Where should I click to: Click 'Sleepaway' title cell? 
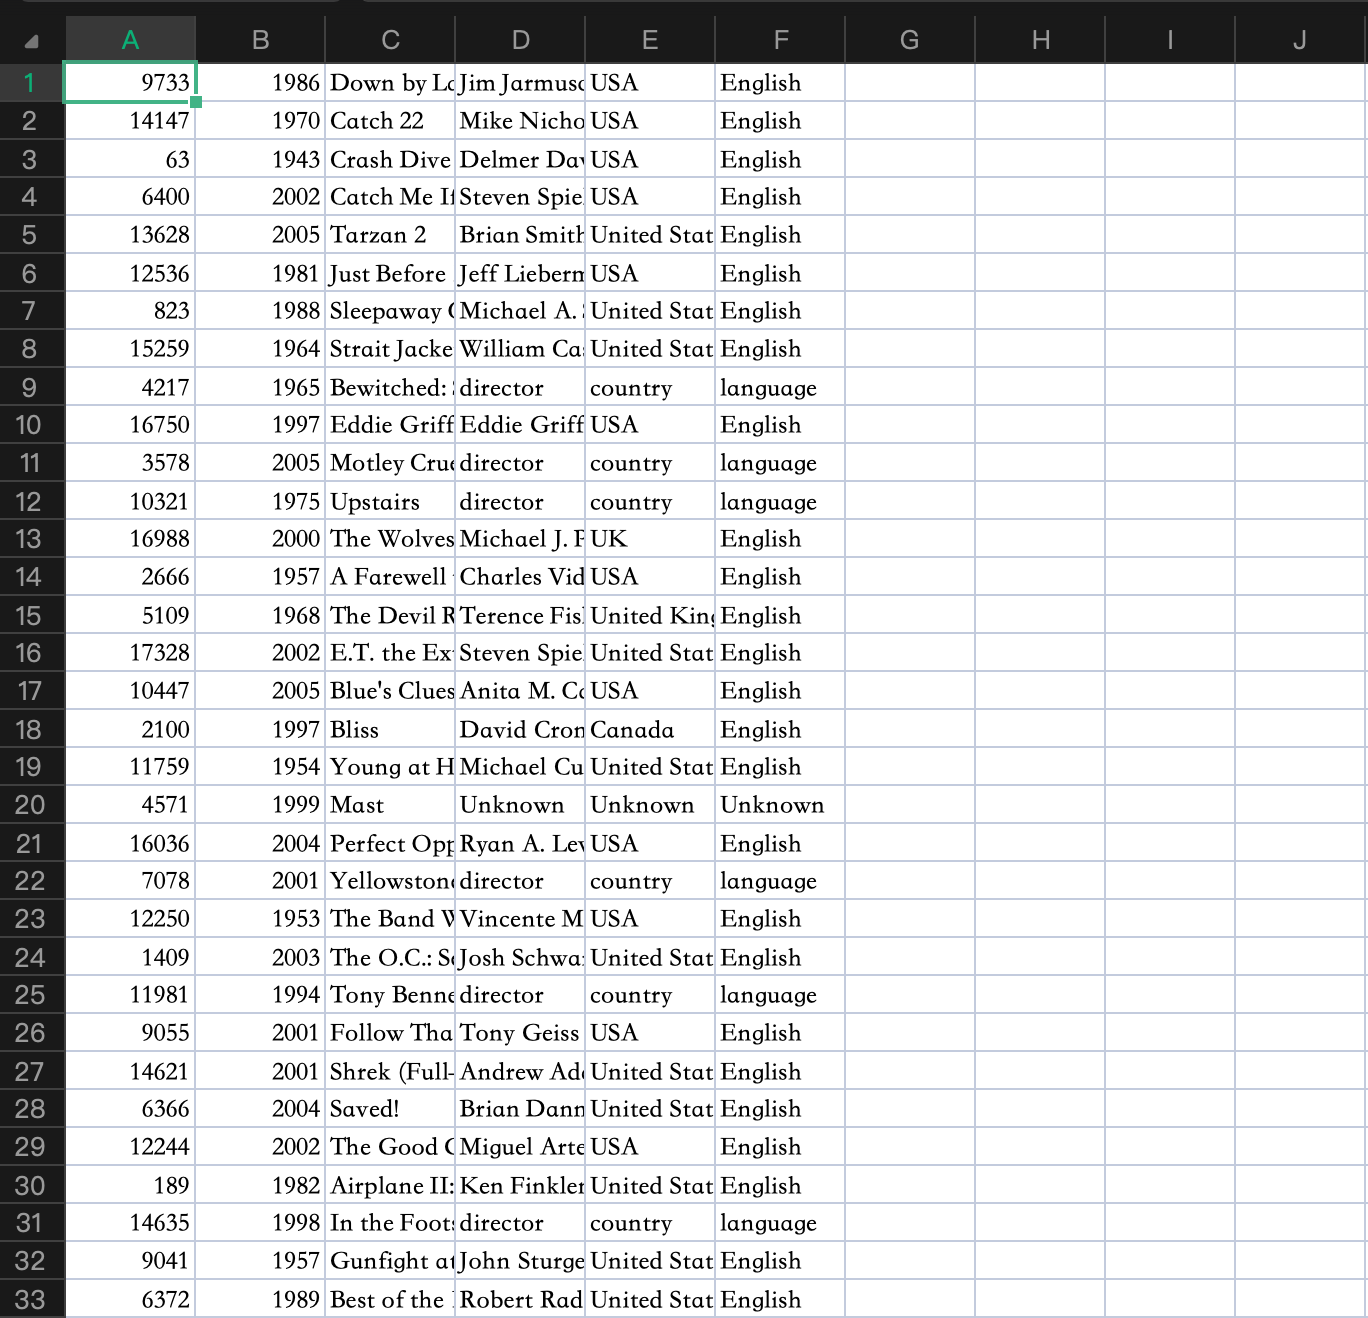(x=390, y=311)
